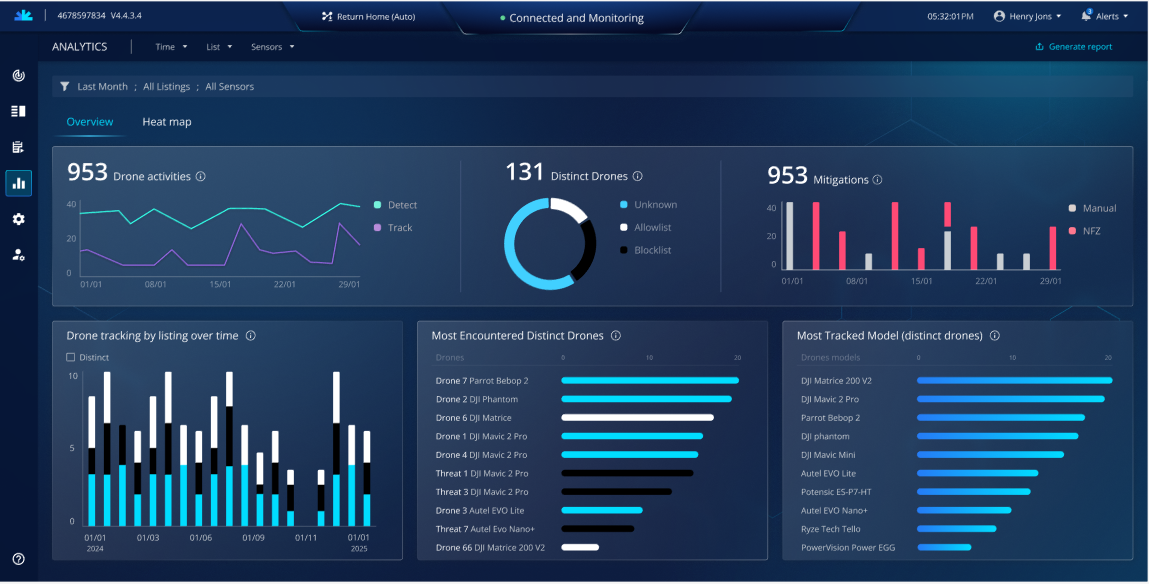Open settings gear in the left sidebar
Image resolution: width=1149 pixels, height=584 pixels.
tap(18, 219)
